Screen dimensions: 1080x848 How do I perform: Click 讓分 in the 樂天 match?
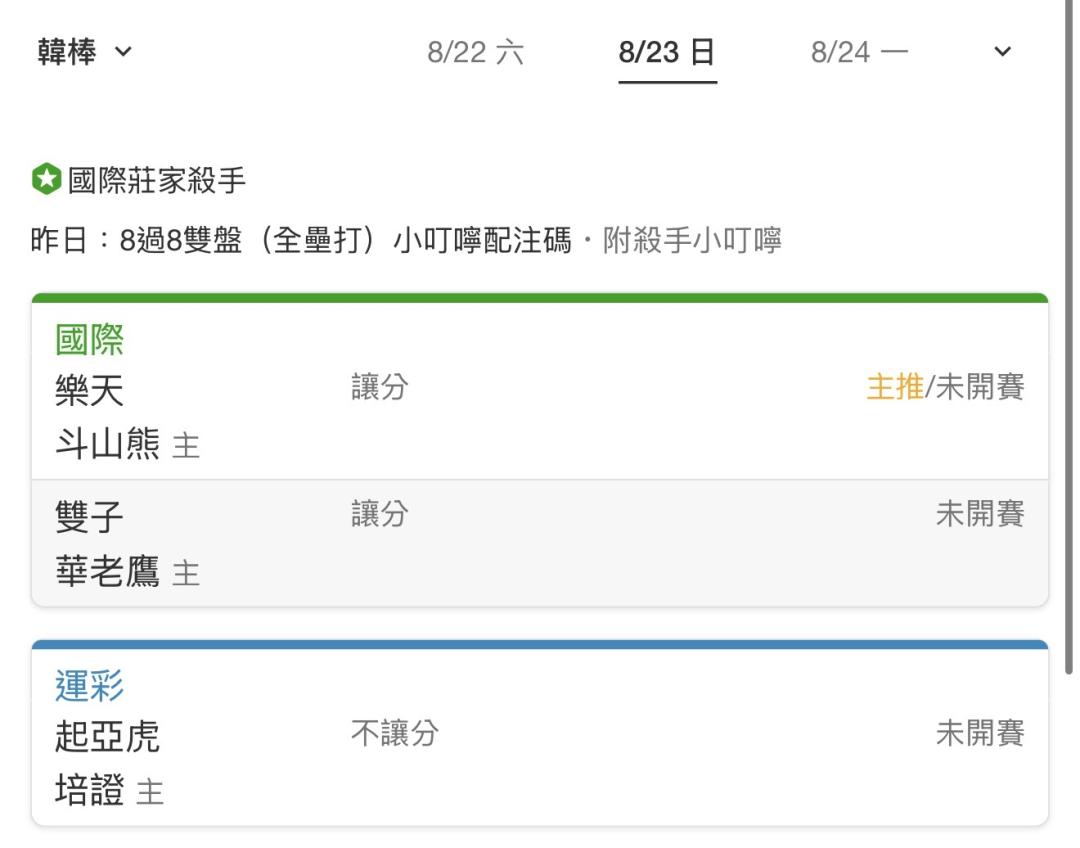click(x=380, y=386)
